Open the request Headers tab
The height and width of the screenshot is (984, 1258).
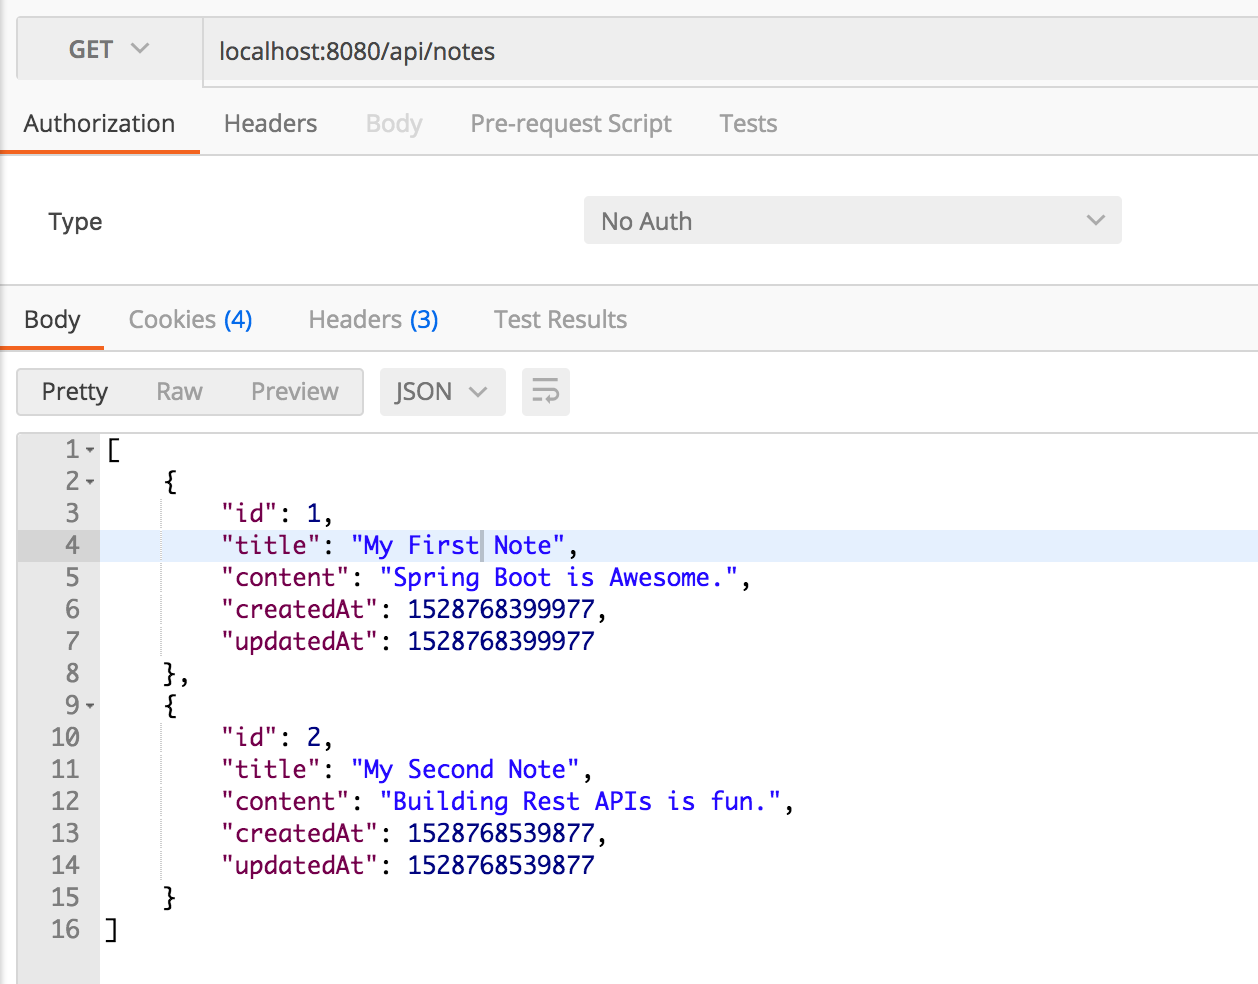tap(270, 123)
